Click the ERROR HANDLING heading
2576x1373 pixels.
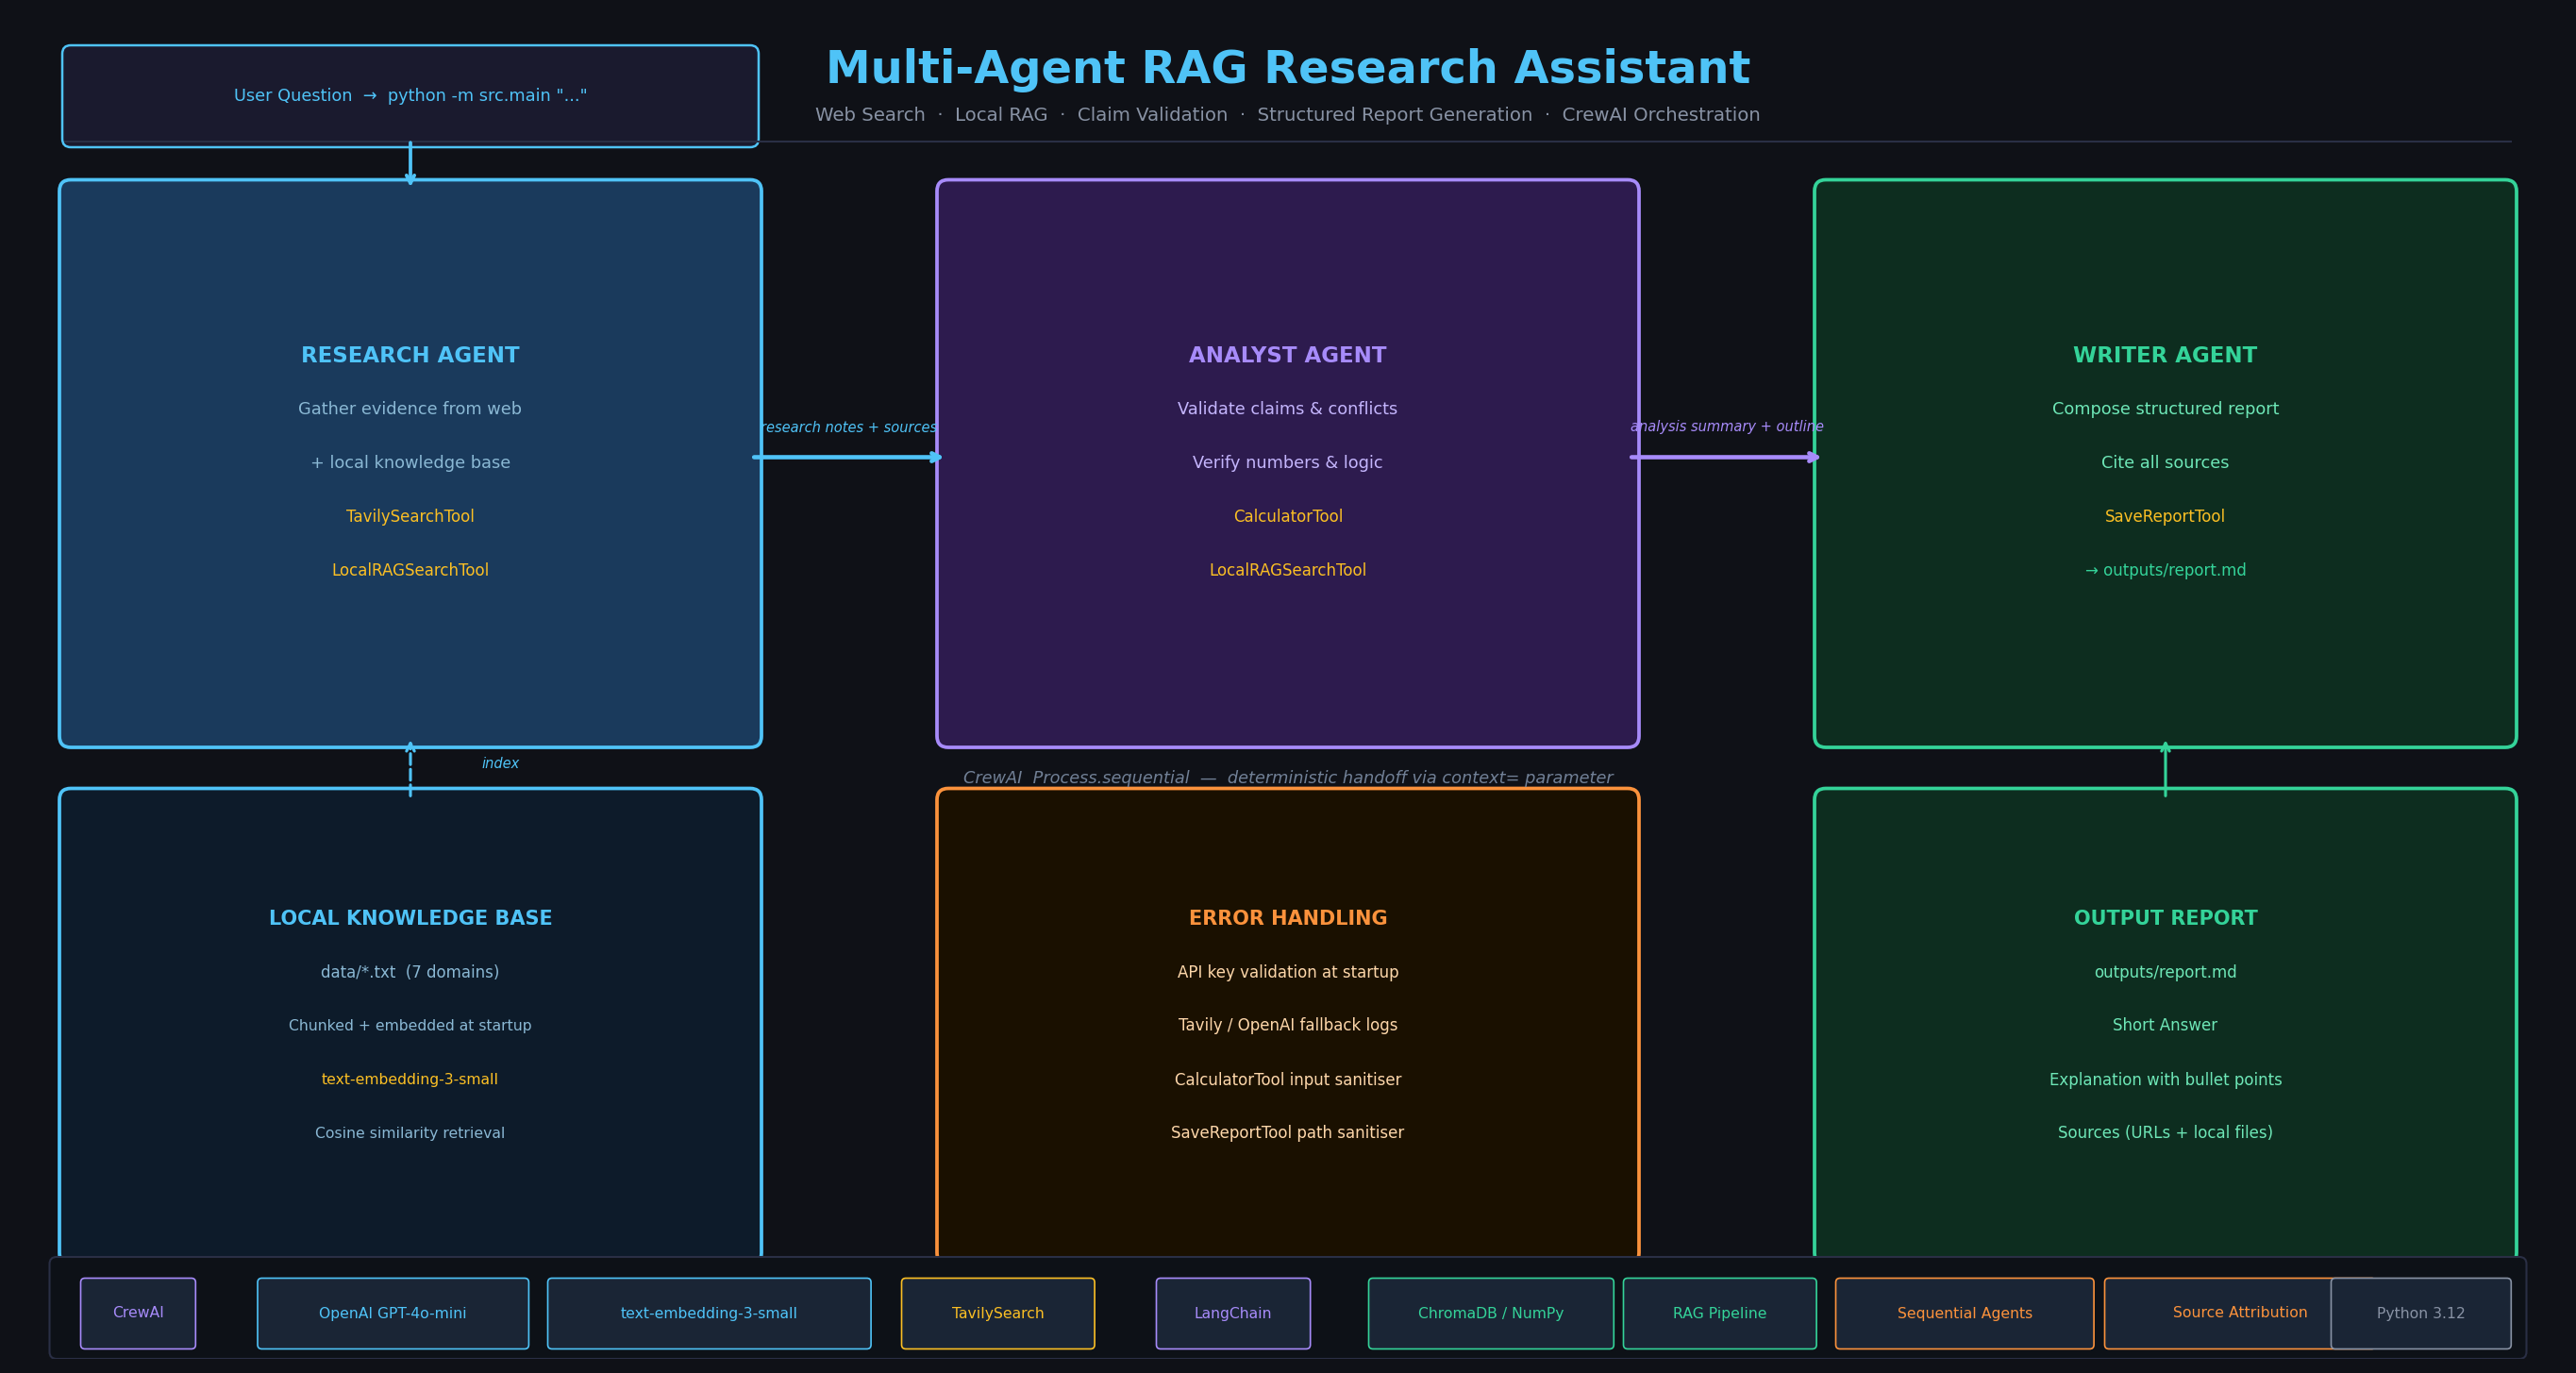coord(1287,918)
